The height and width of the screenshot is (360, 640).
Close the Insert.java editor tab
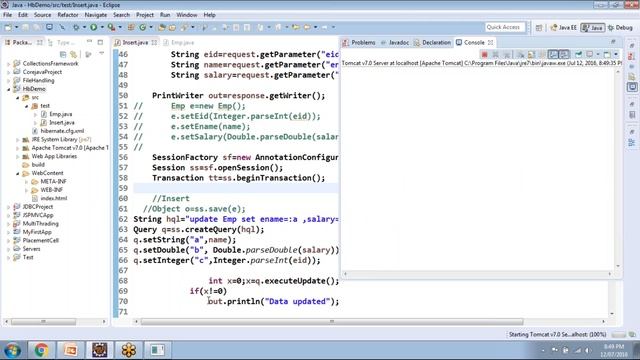pos(154,42)
